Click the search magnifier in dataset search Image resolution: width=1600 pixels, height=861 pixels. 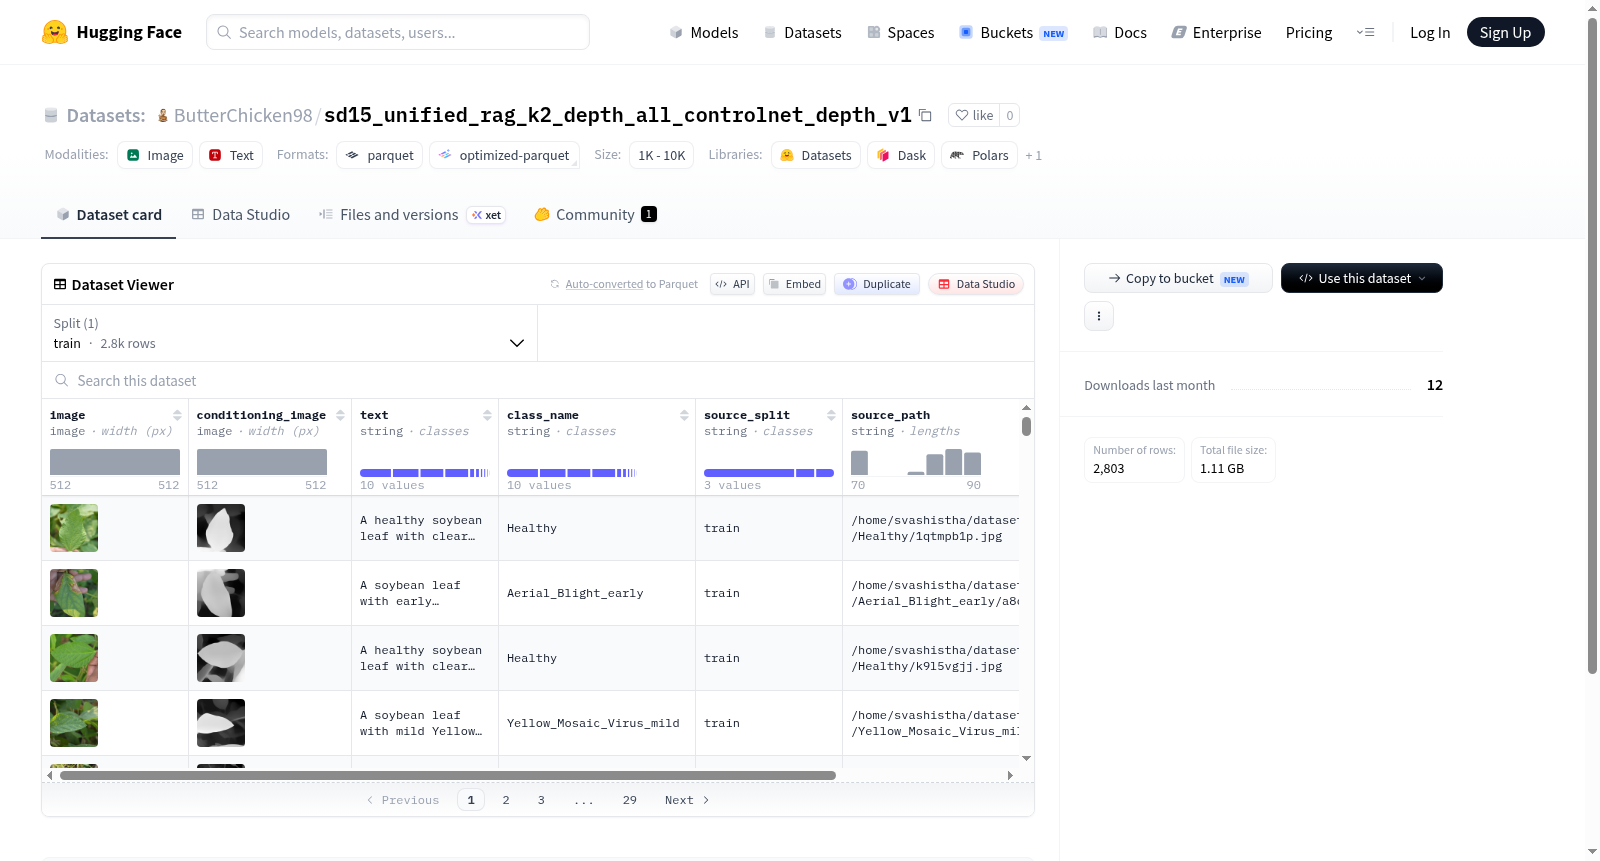pos(62,380)
